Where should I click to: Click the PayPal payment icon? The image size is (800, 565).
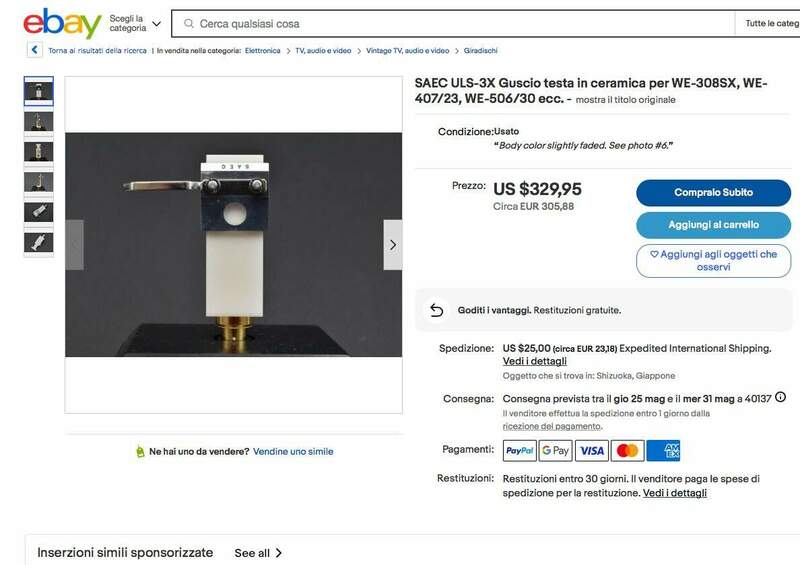pyautogui.click(x=519, y=451)
